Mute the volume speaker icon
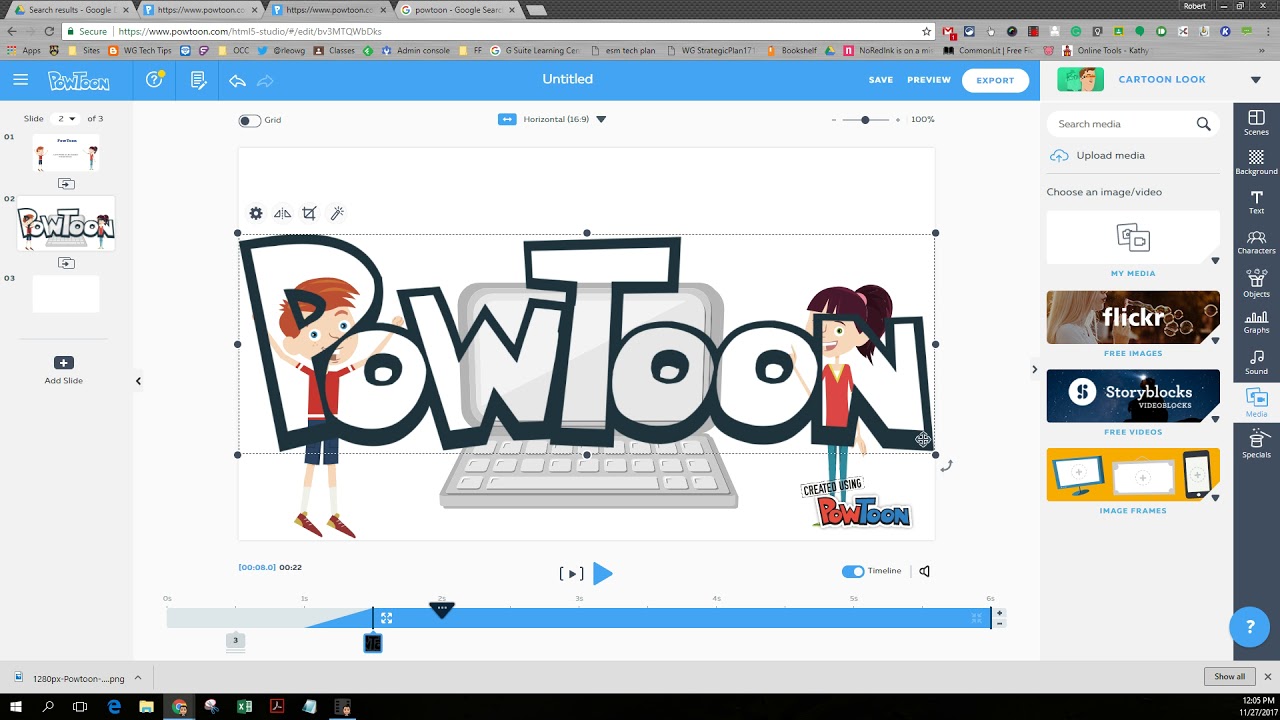Viewport: 1280px width, 720px height. click(925, 571)
